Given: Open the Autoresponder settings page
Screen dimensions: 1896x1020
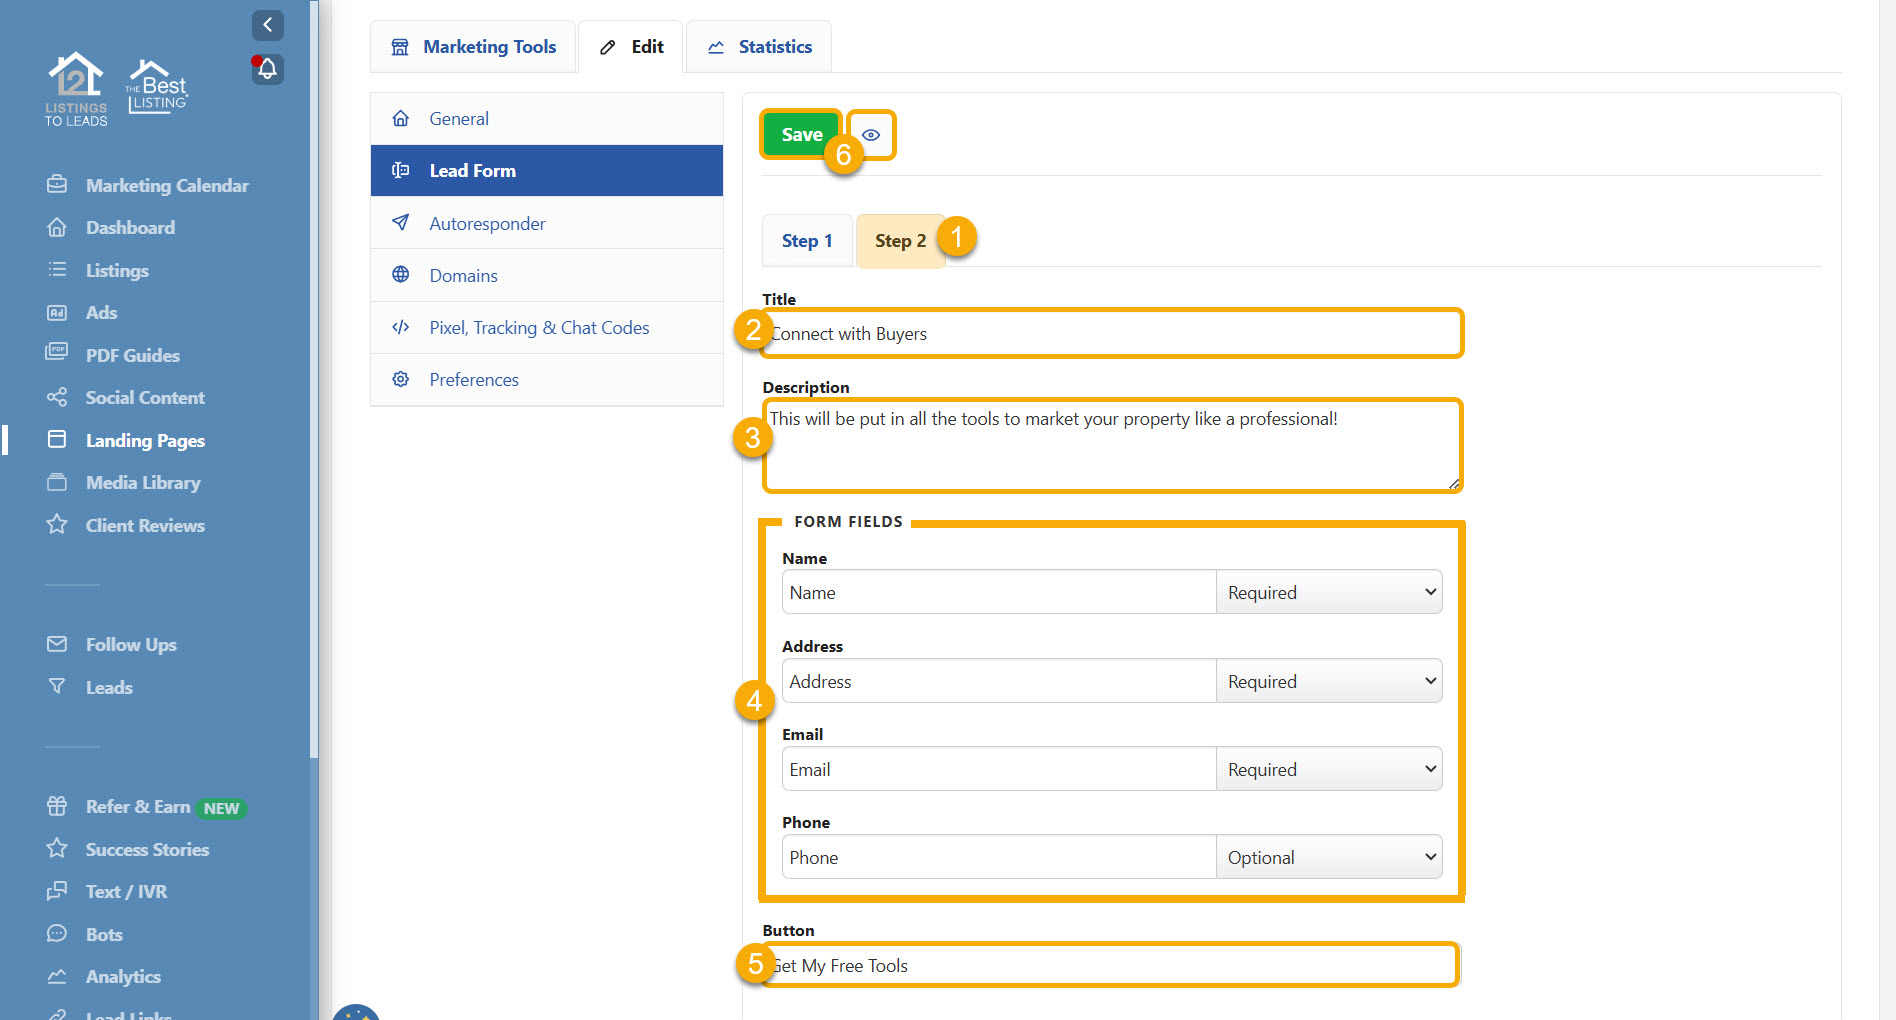Looking at the screenshot, I should tap(487, 223).
